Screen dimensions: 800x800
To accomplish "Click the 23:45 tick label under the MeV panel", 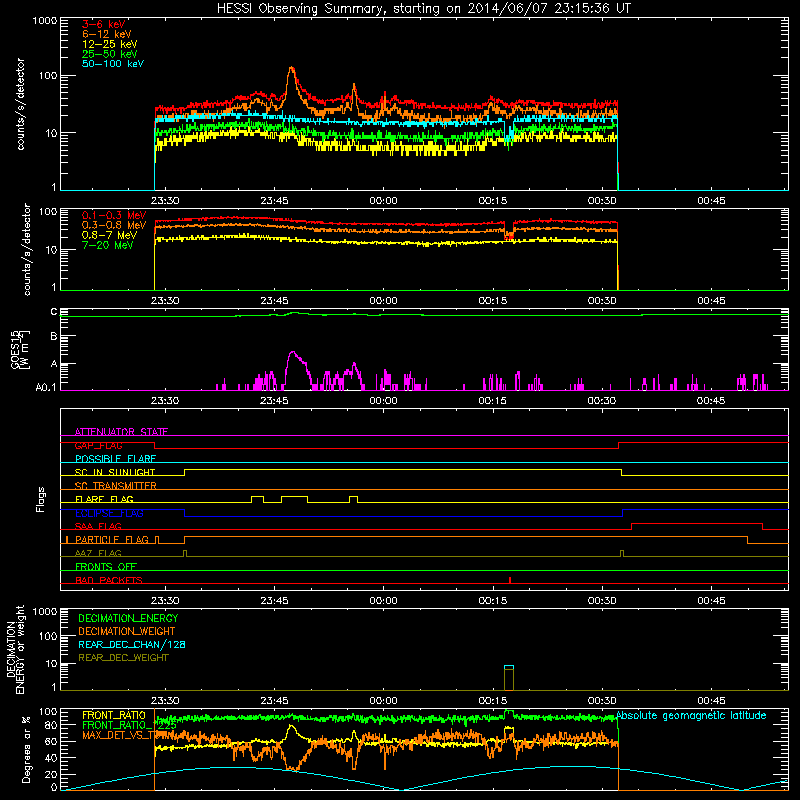I will (274, 301).
